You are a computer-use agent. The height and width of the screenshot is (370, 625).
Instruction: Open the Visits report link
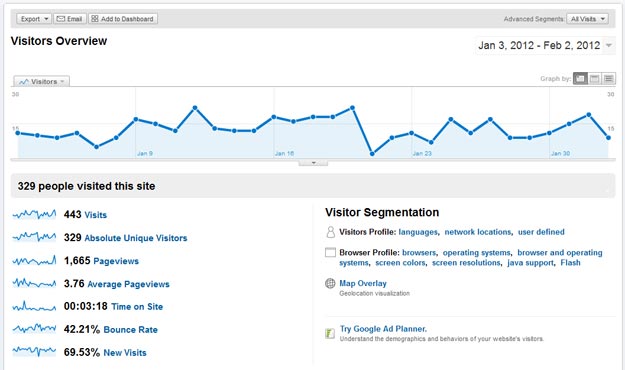(96, 215)
